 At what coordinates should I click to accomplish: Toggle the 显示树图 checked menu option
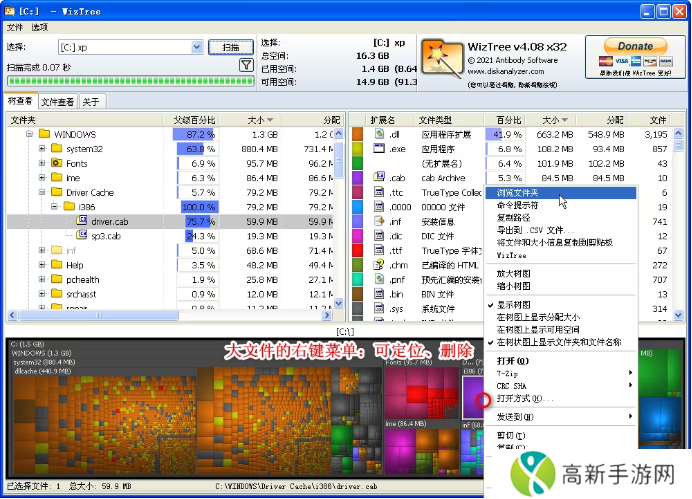tap(515, 305)
